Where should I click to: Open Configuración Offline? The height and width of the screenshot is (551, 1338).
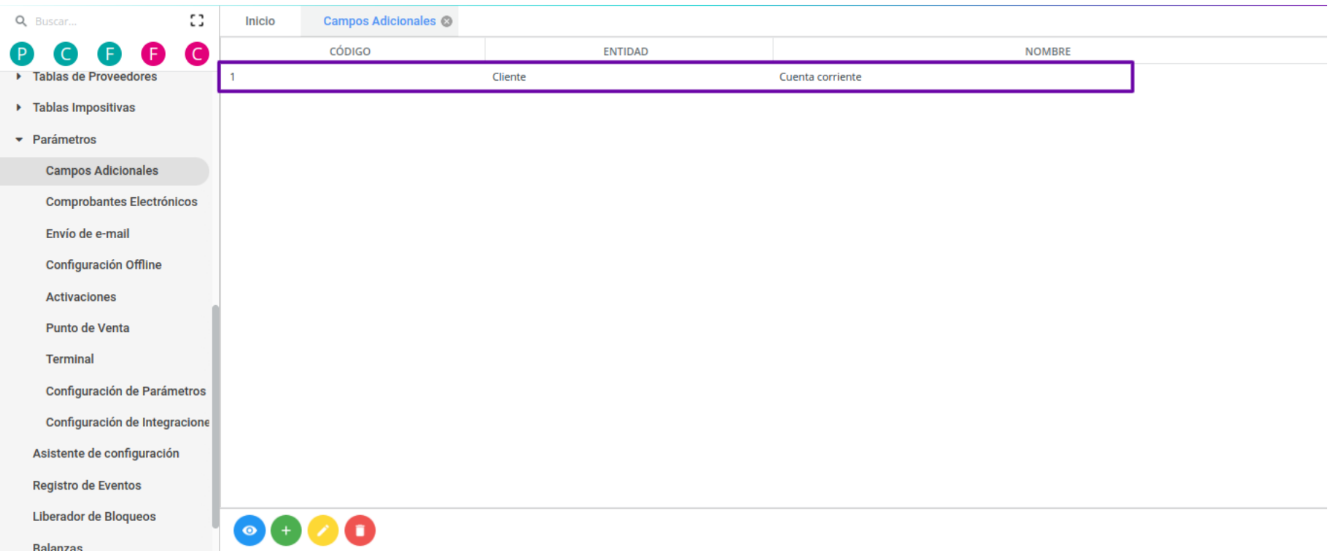104,265
